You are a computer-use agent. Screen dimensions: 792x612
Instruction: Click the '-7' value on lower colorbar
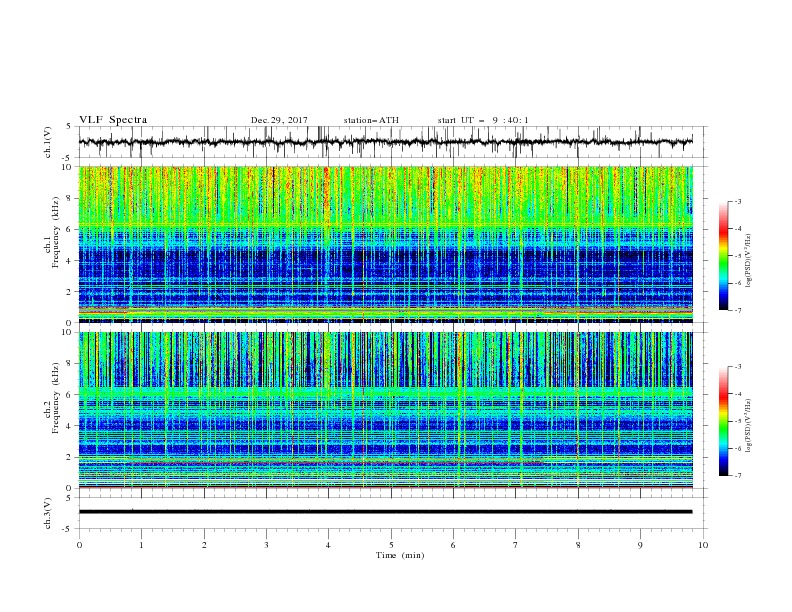click(738, 476)
